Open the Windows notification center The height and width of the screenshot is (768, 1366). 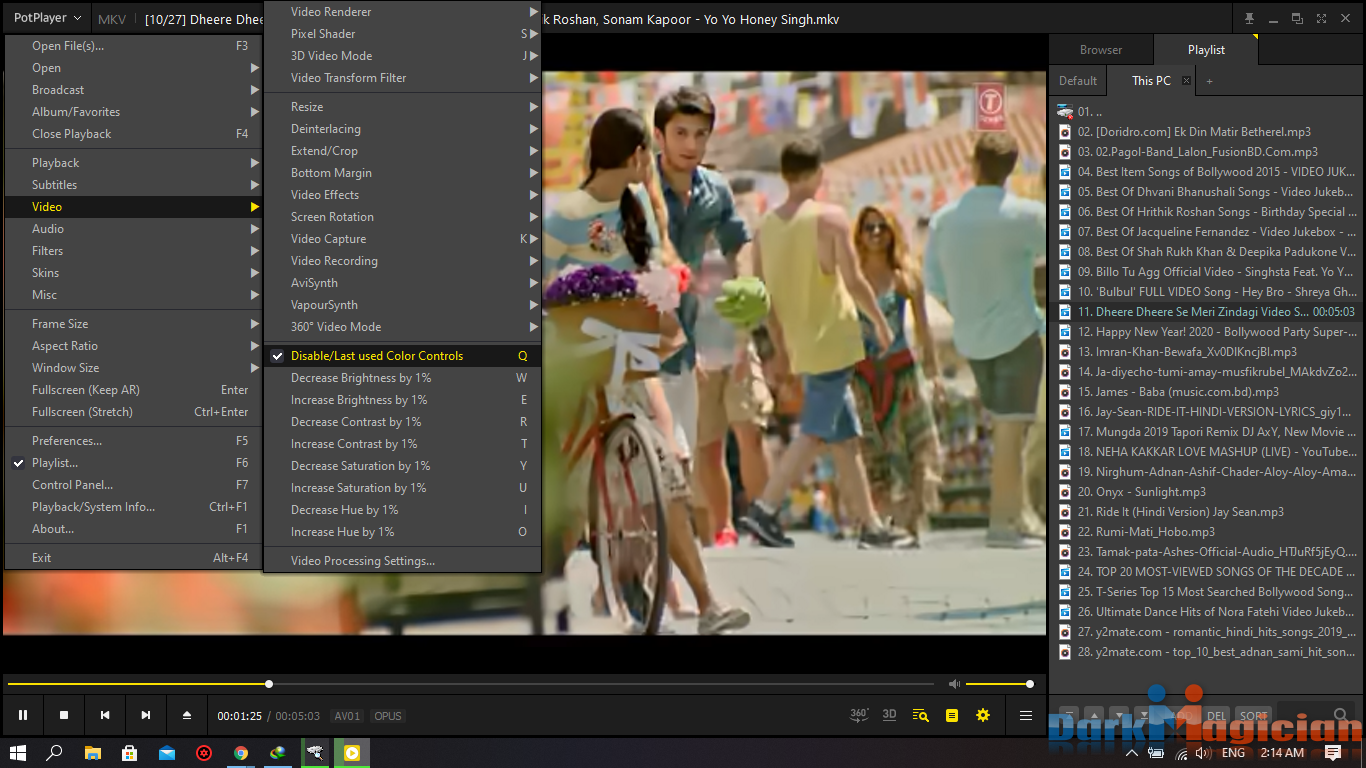point(1333,752)
